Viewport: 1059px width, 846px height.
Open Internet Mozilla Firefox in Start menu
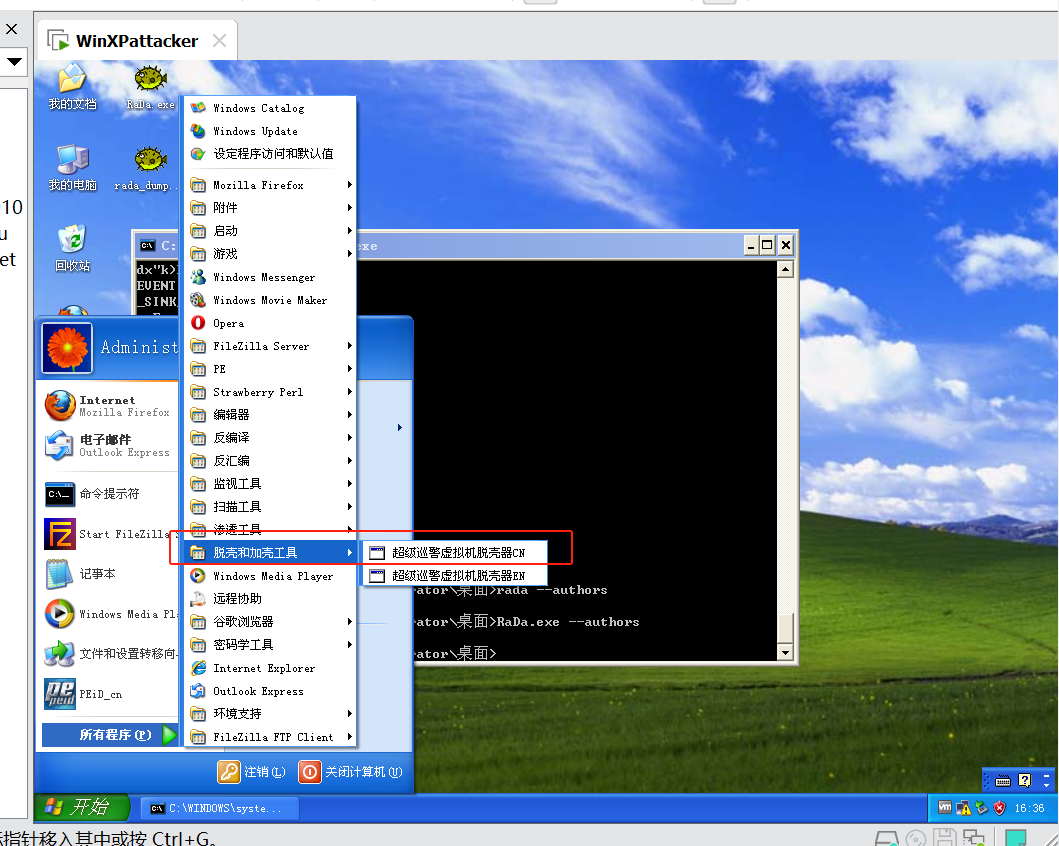coord(108,406)
